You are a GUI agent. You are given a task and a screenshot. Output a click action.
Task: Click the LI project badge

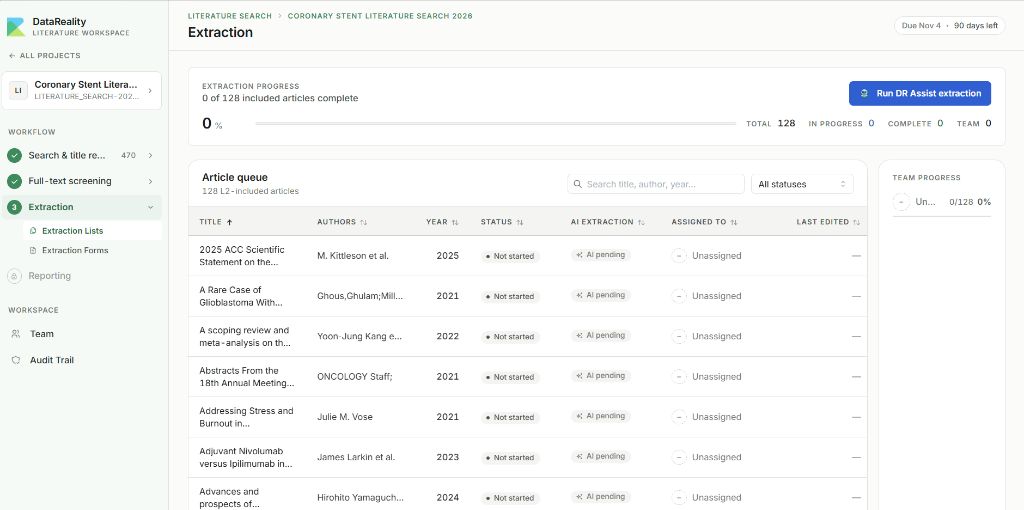pos(18,90)
